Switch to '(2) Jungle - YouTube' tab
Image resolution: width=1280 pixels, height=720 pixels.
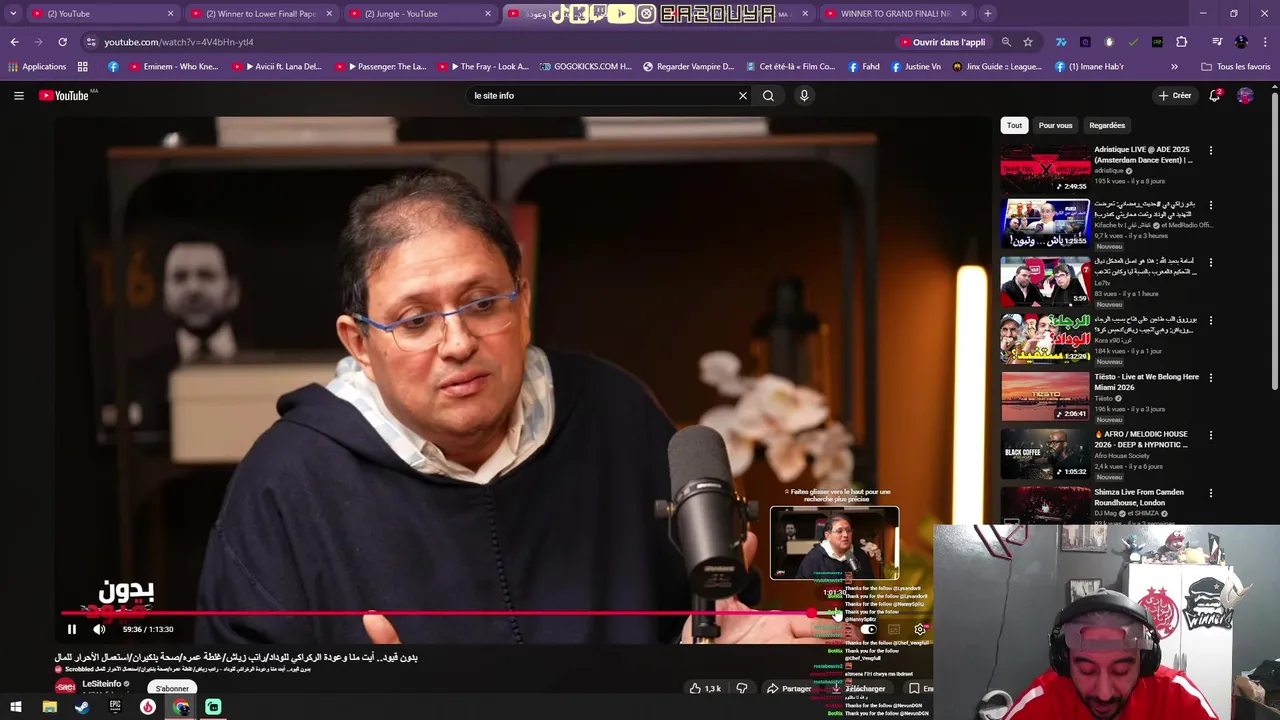point(418,14)
